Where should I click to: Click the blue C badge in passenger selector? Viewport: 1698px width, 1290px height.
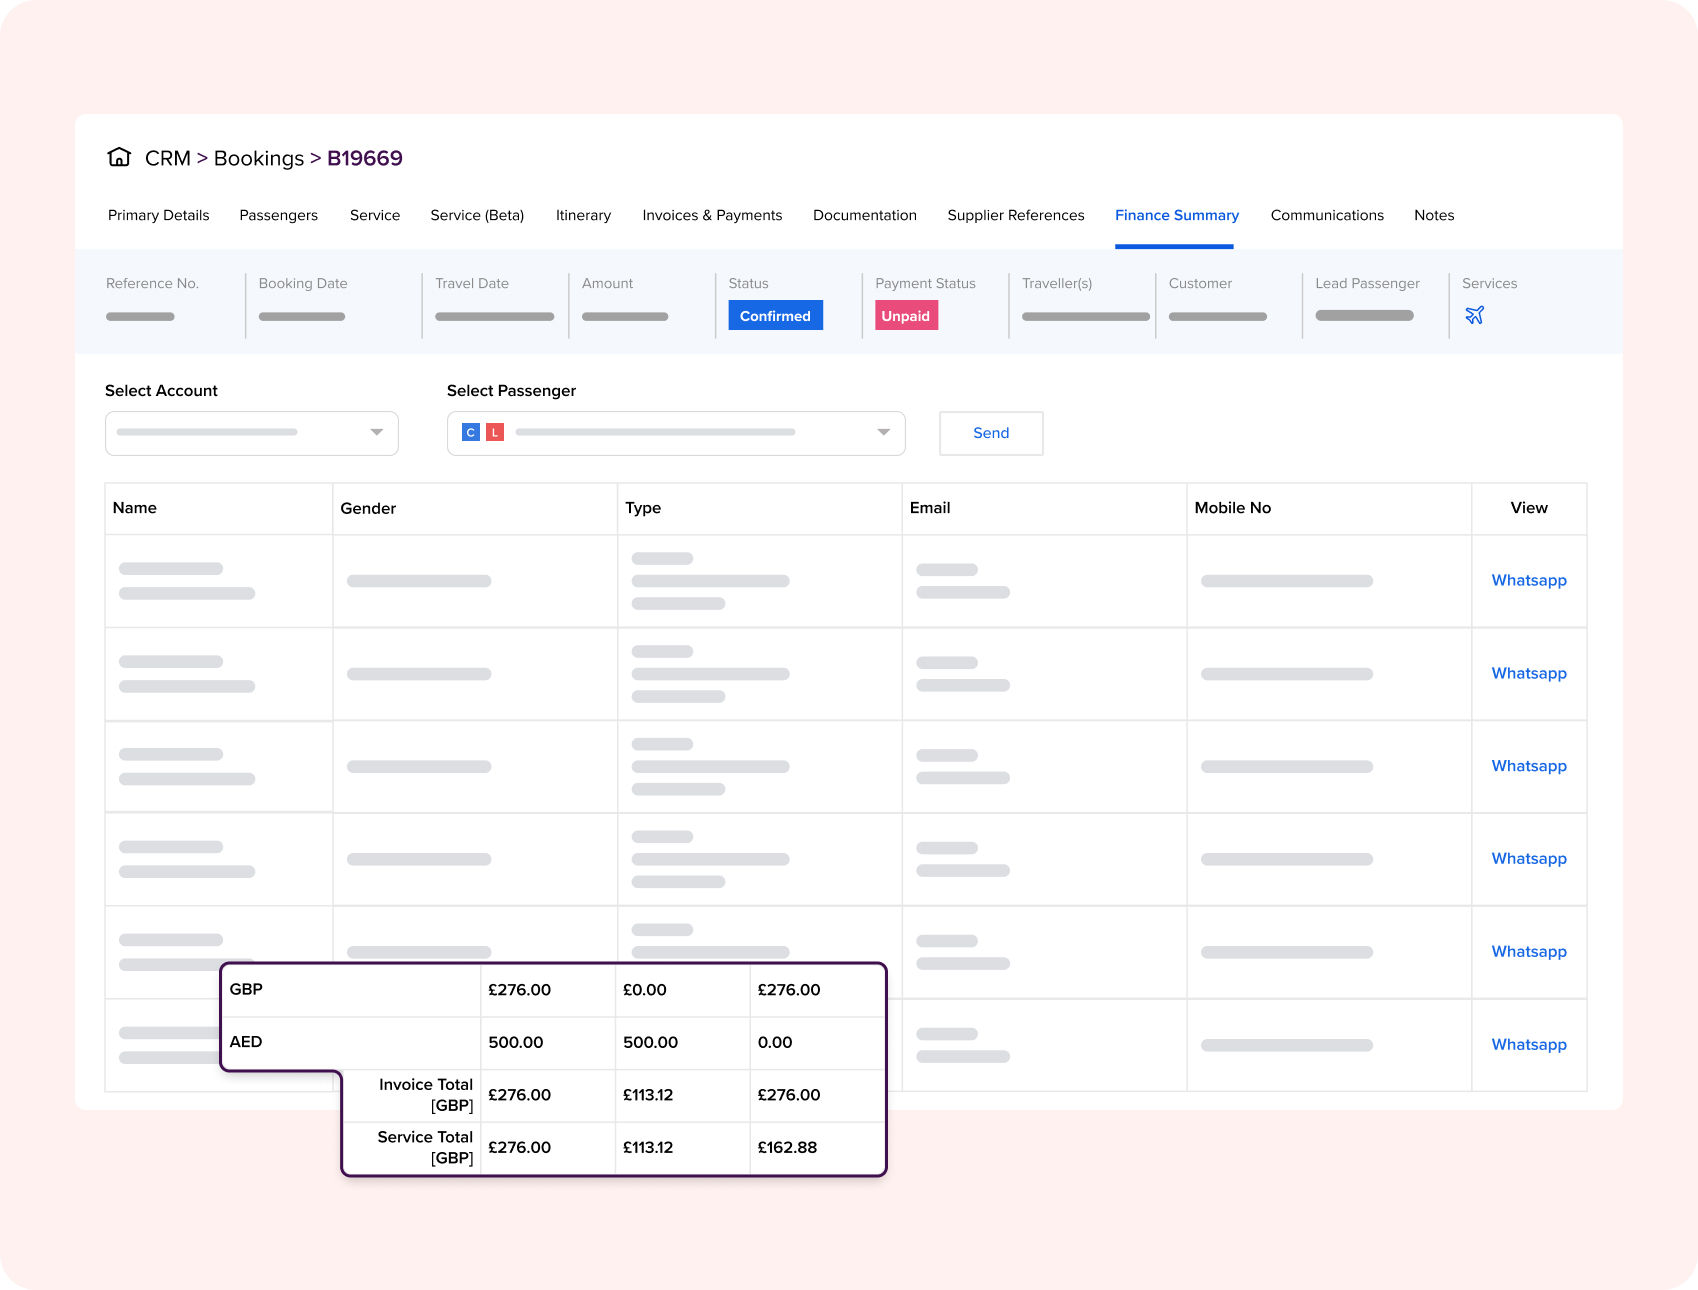[x=471, y=432]
